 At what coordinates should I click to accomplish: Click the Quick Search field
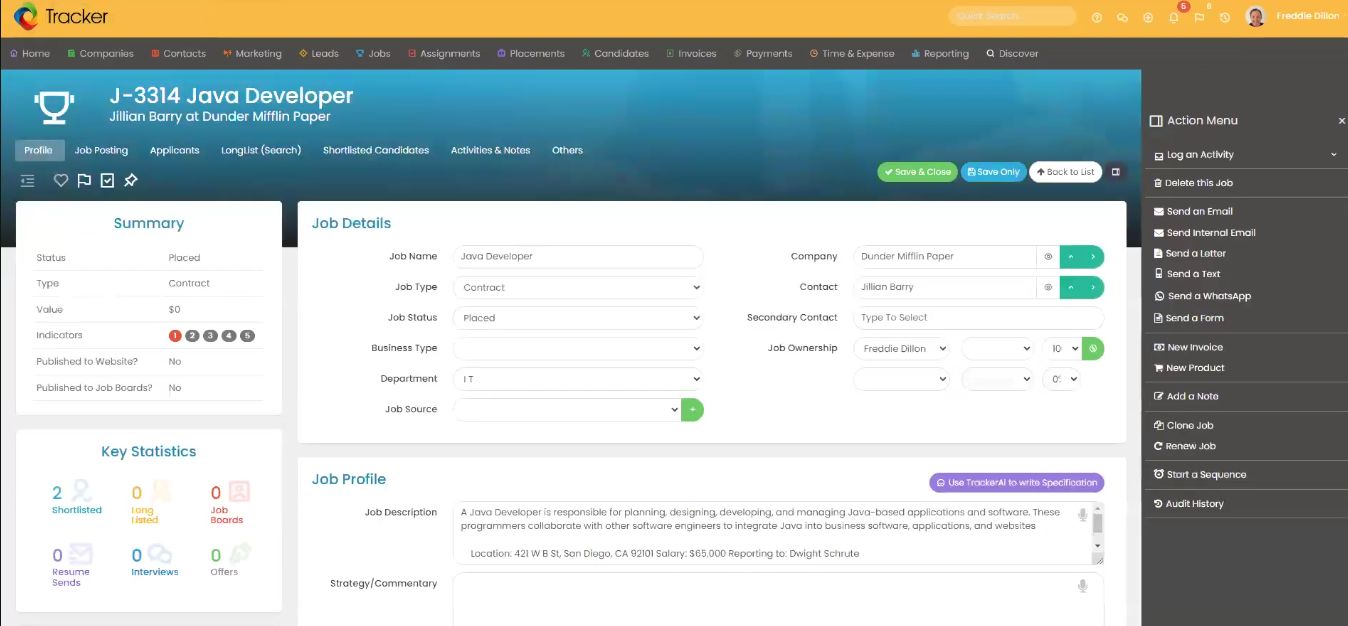pos(1012,16)
